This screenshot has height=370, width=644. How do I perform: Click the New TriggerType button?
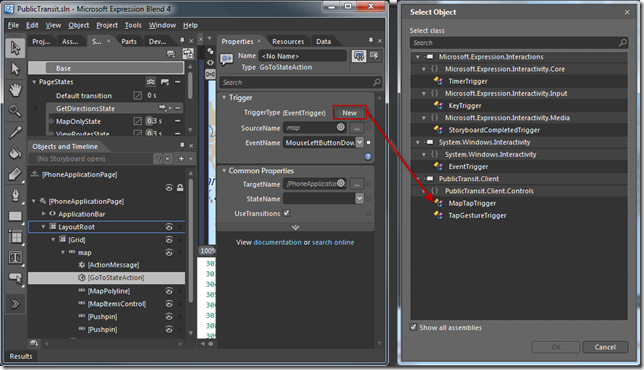350,113
